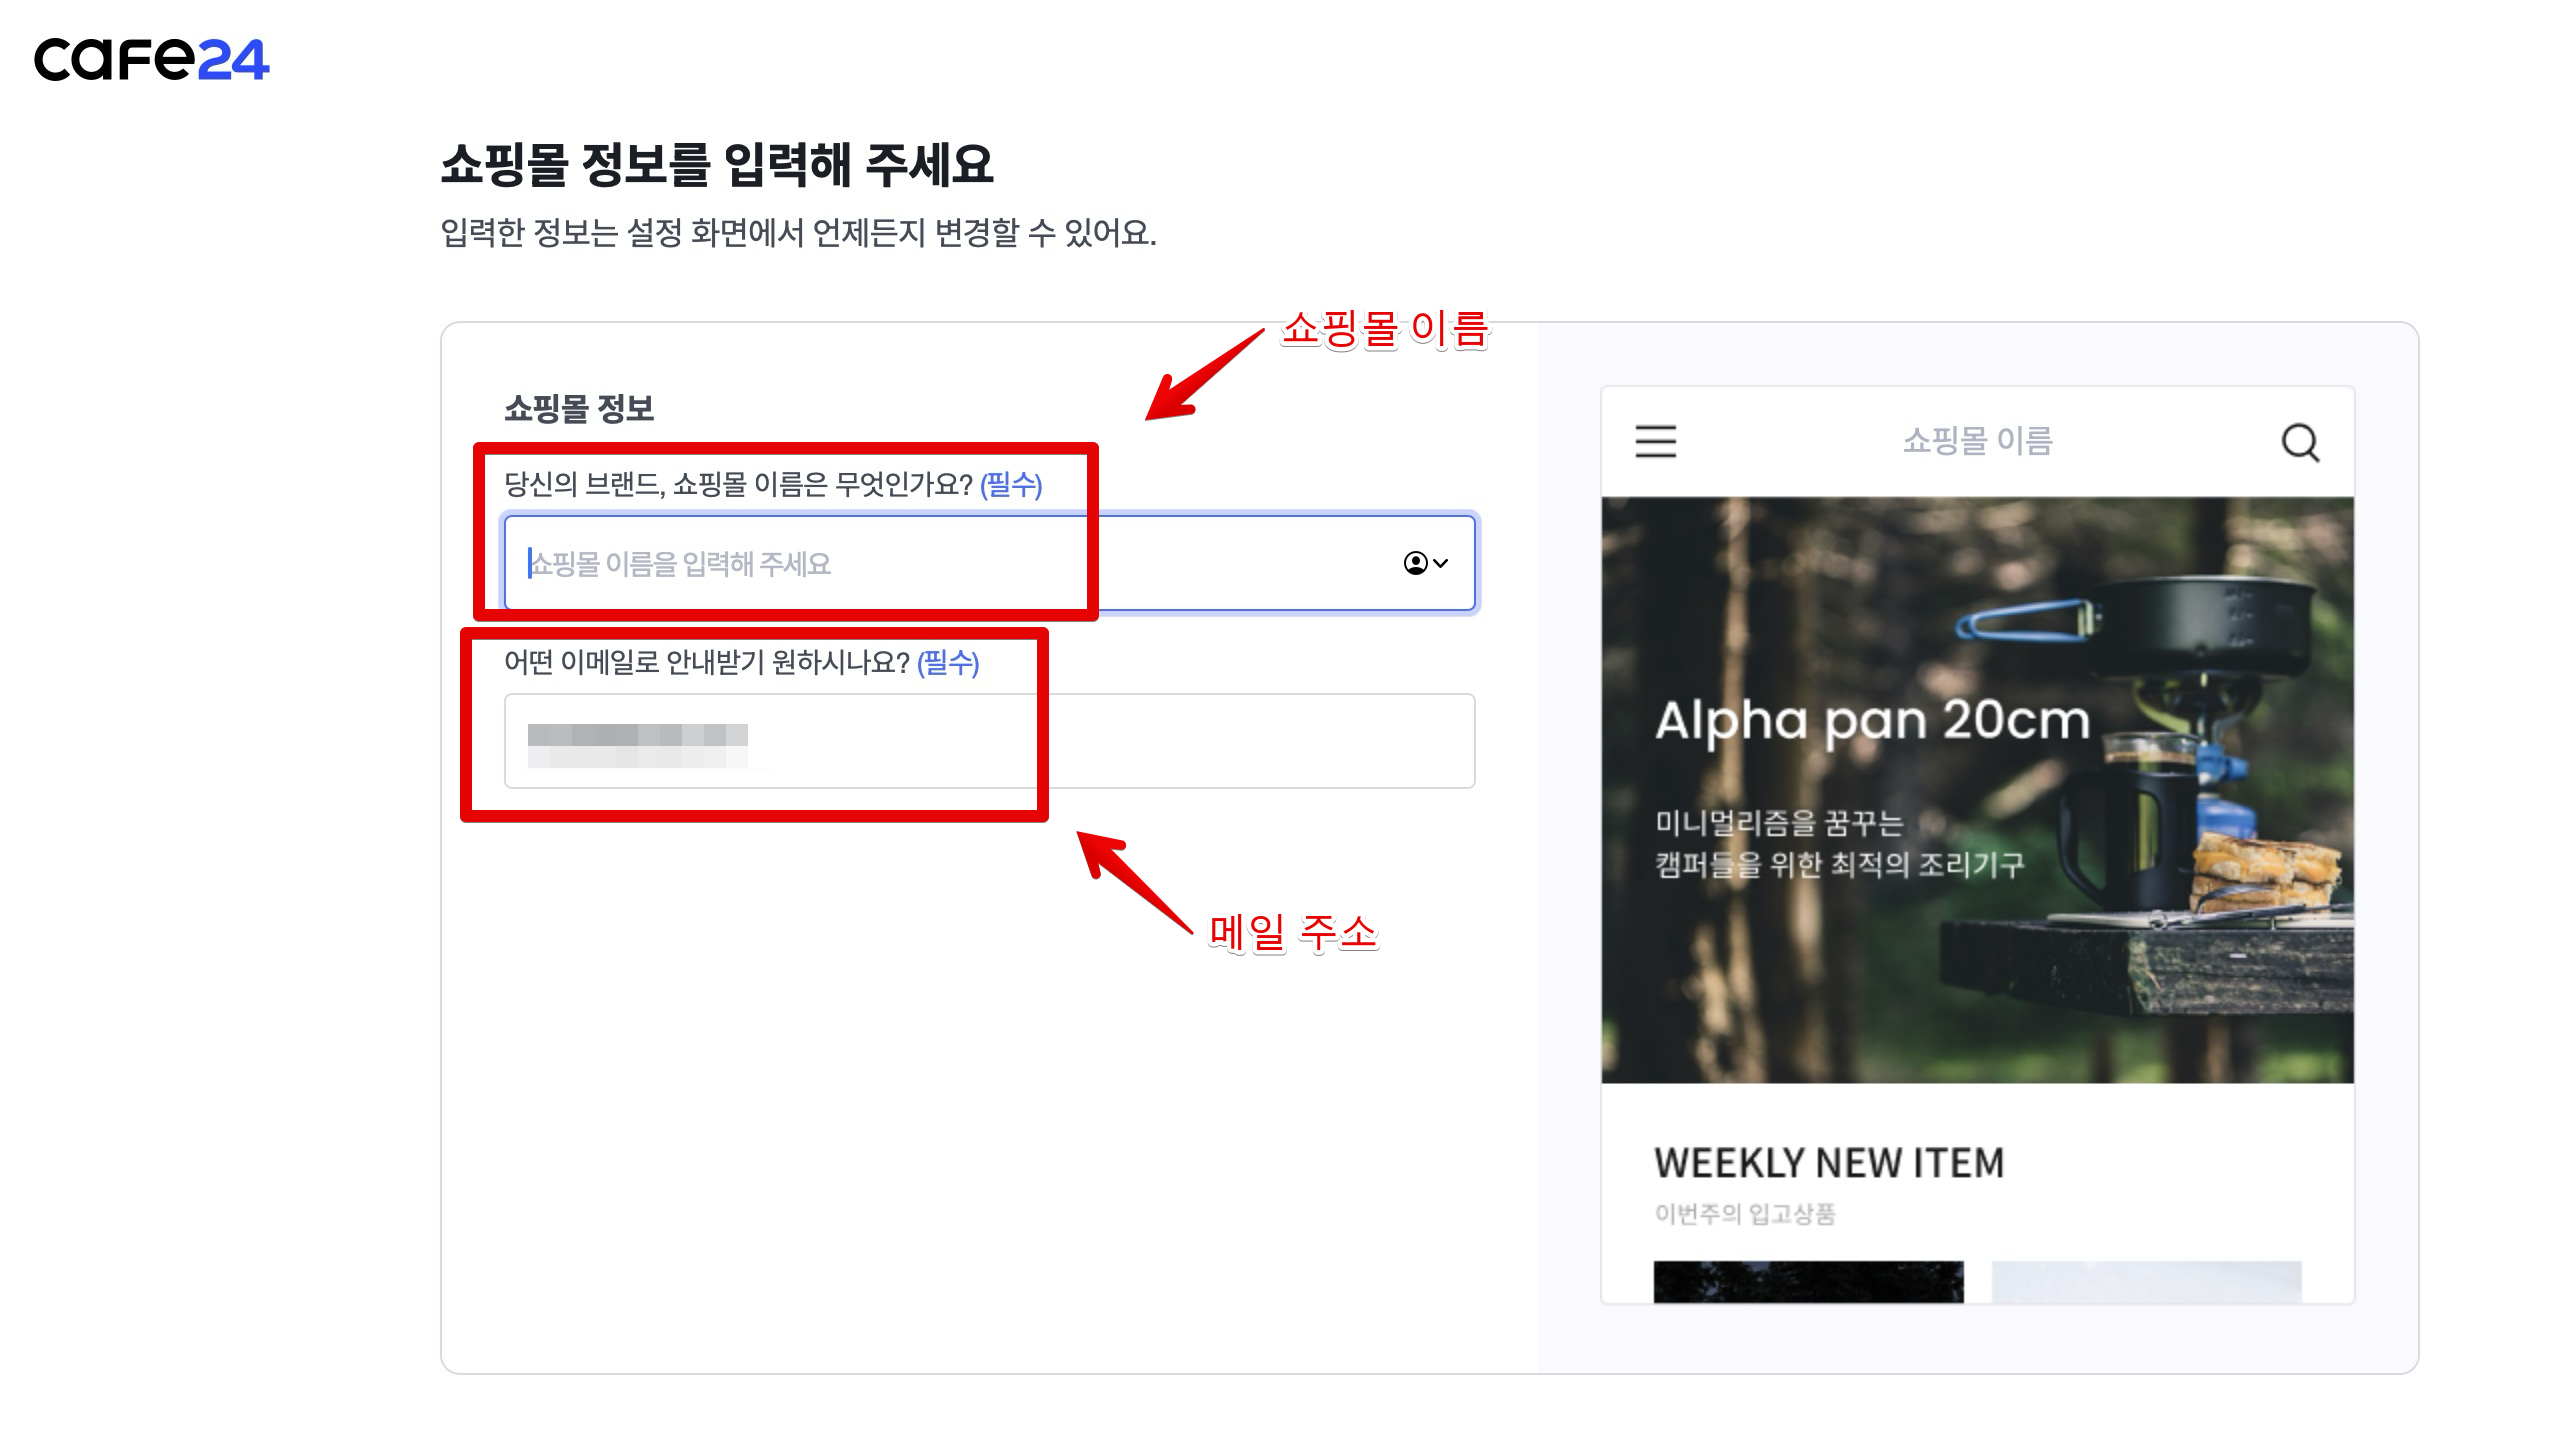Image resolution: width=2552 pixels, height=1450 pixels.
Task: Click '(필수)' next to email question
Action: coord(948,662)
